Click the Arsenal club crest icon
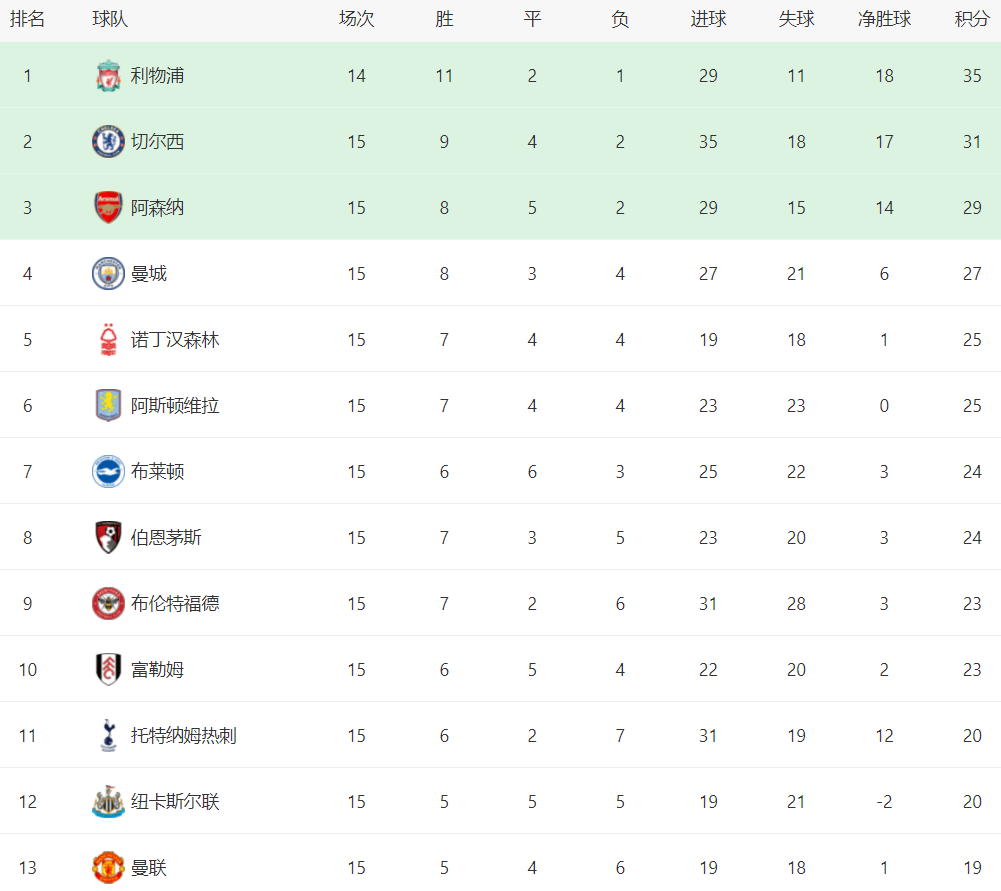 tap(109, 207)
